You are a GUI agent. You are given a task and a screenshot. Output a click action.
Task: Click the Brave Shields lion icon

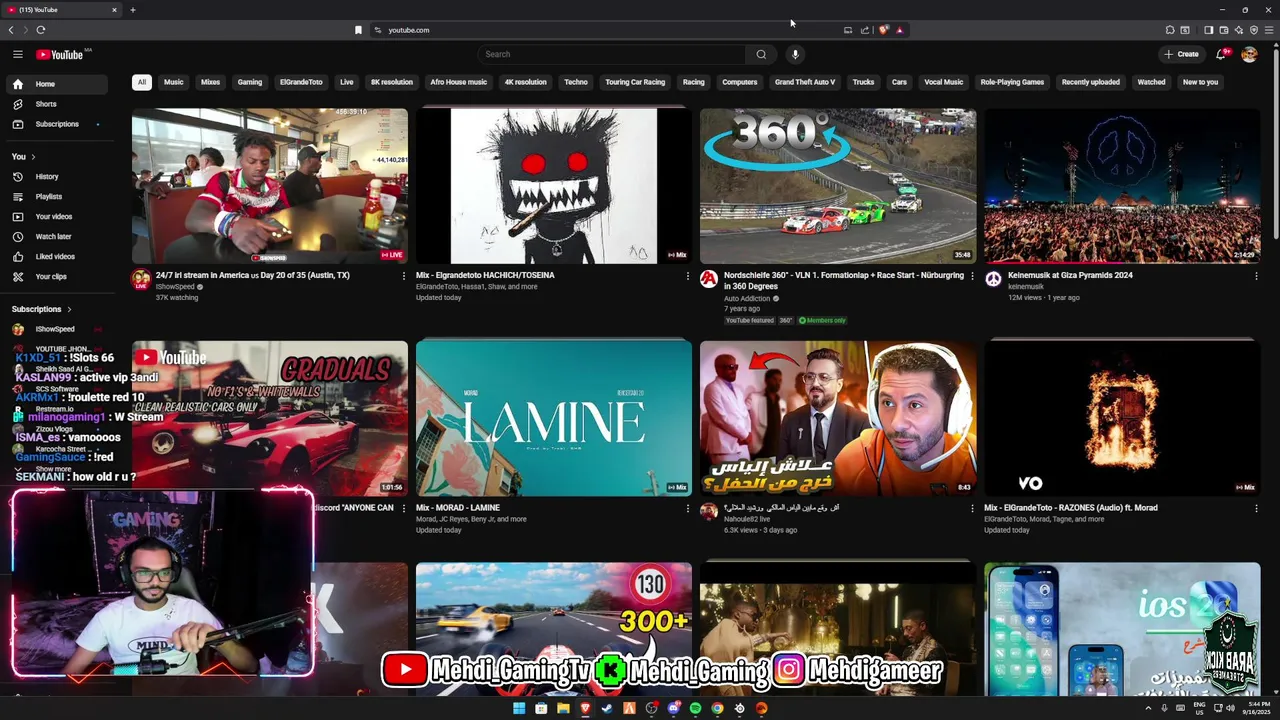(883, 30)
